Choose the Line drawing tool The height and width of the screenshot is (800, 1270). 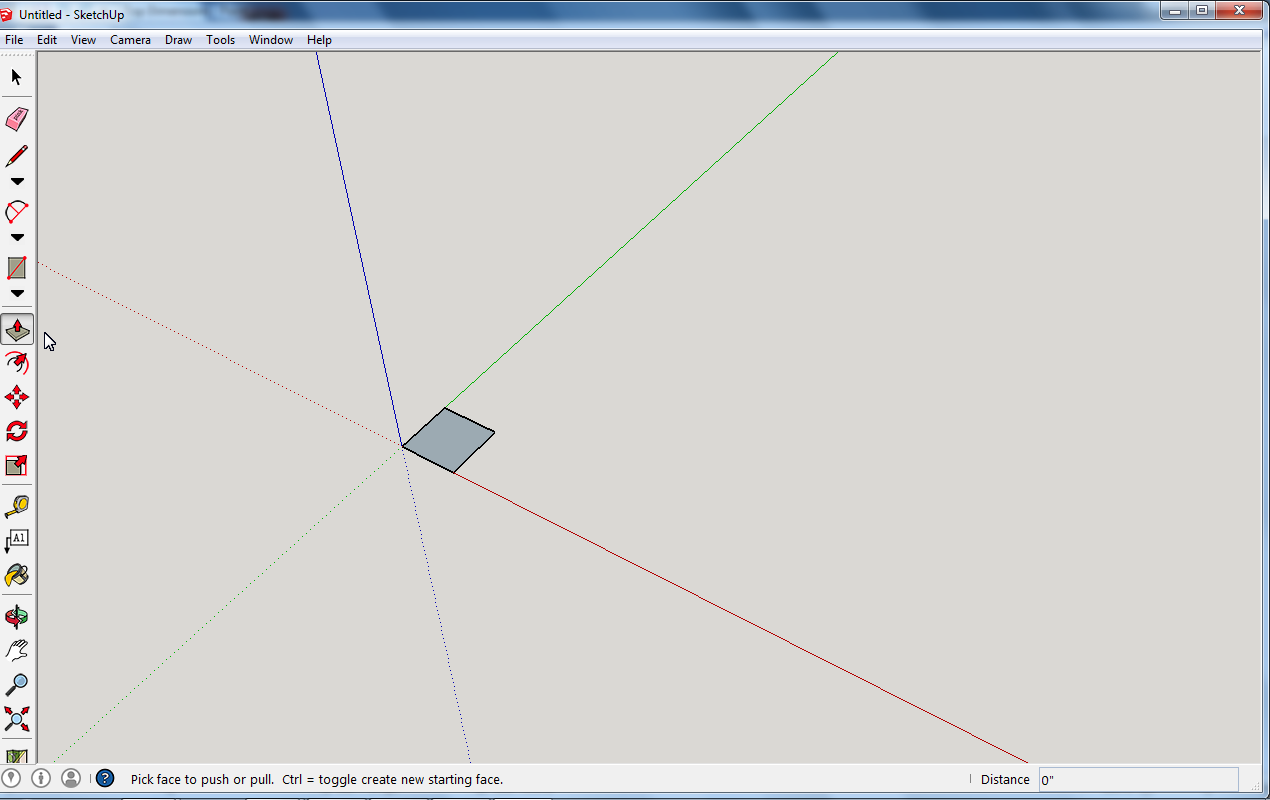coord(17,156)
